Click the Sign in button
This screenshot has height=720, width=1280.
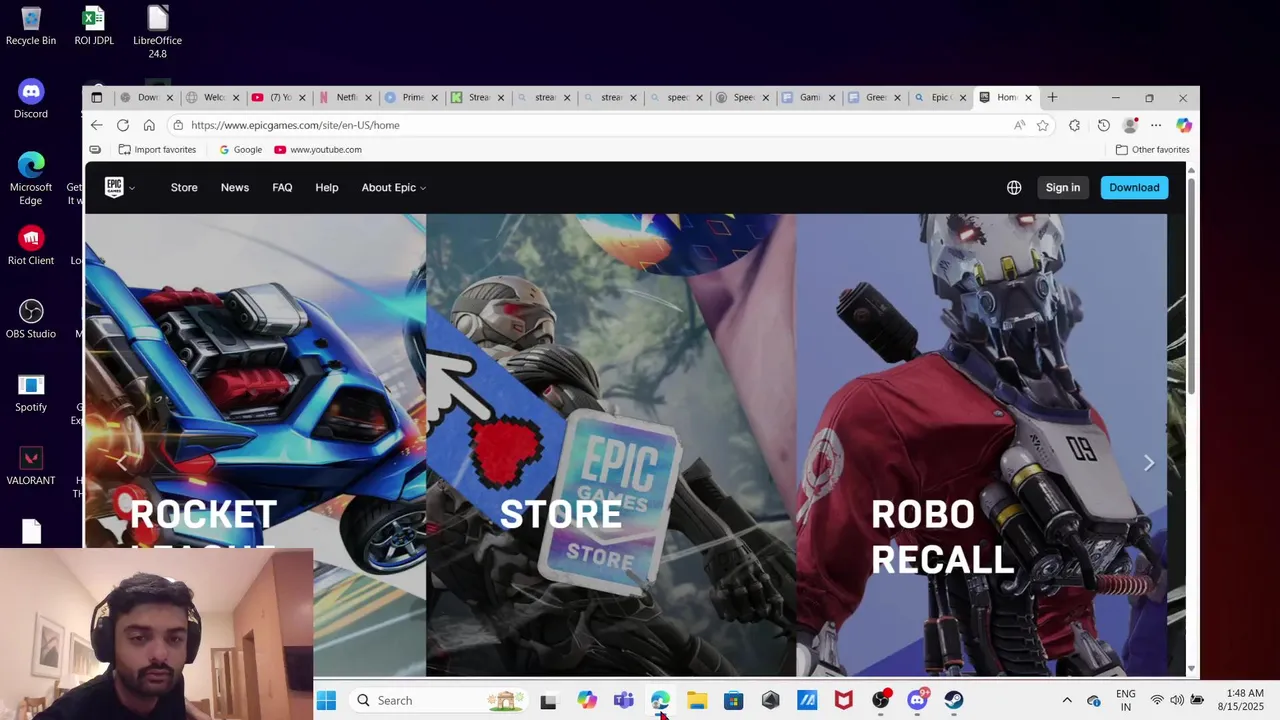[x=1063, y=187]
